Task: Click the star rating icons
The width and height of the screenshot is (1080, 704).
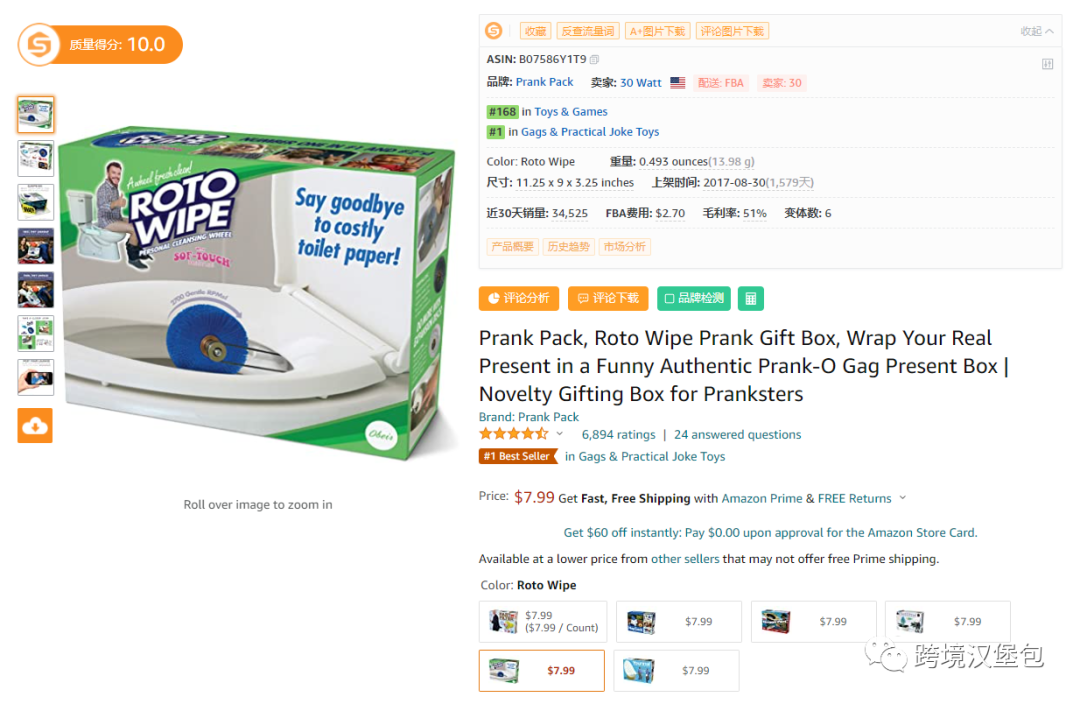Action: 513,434
